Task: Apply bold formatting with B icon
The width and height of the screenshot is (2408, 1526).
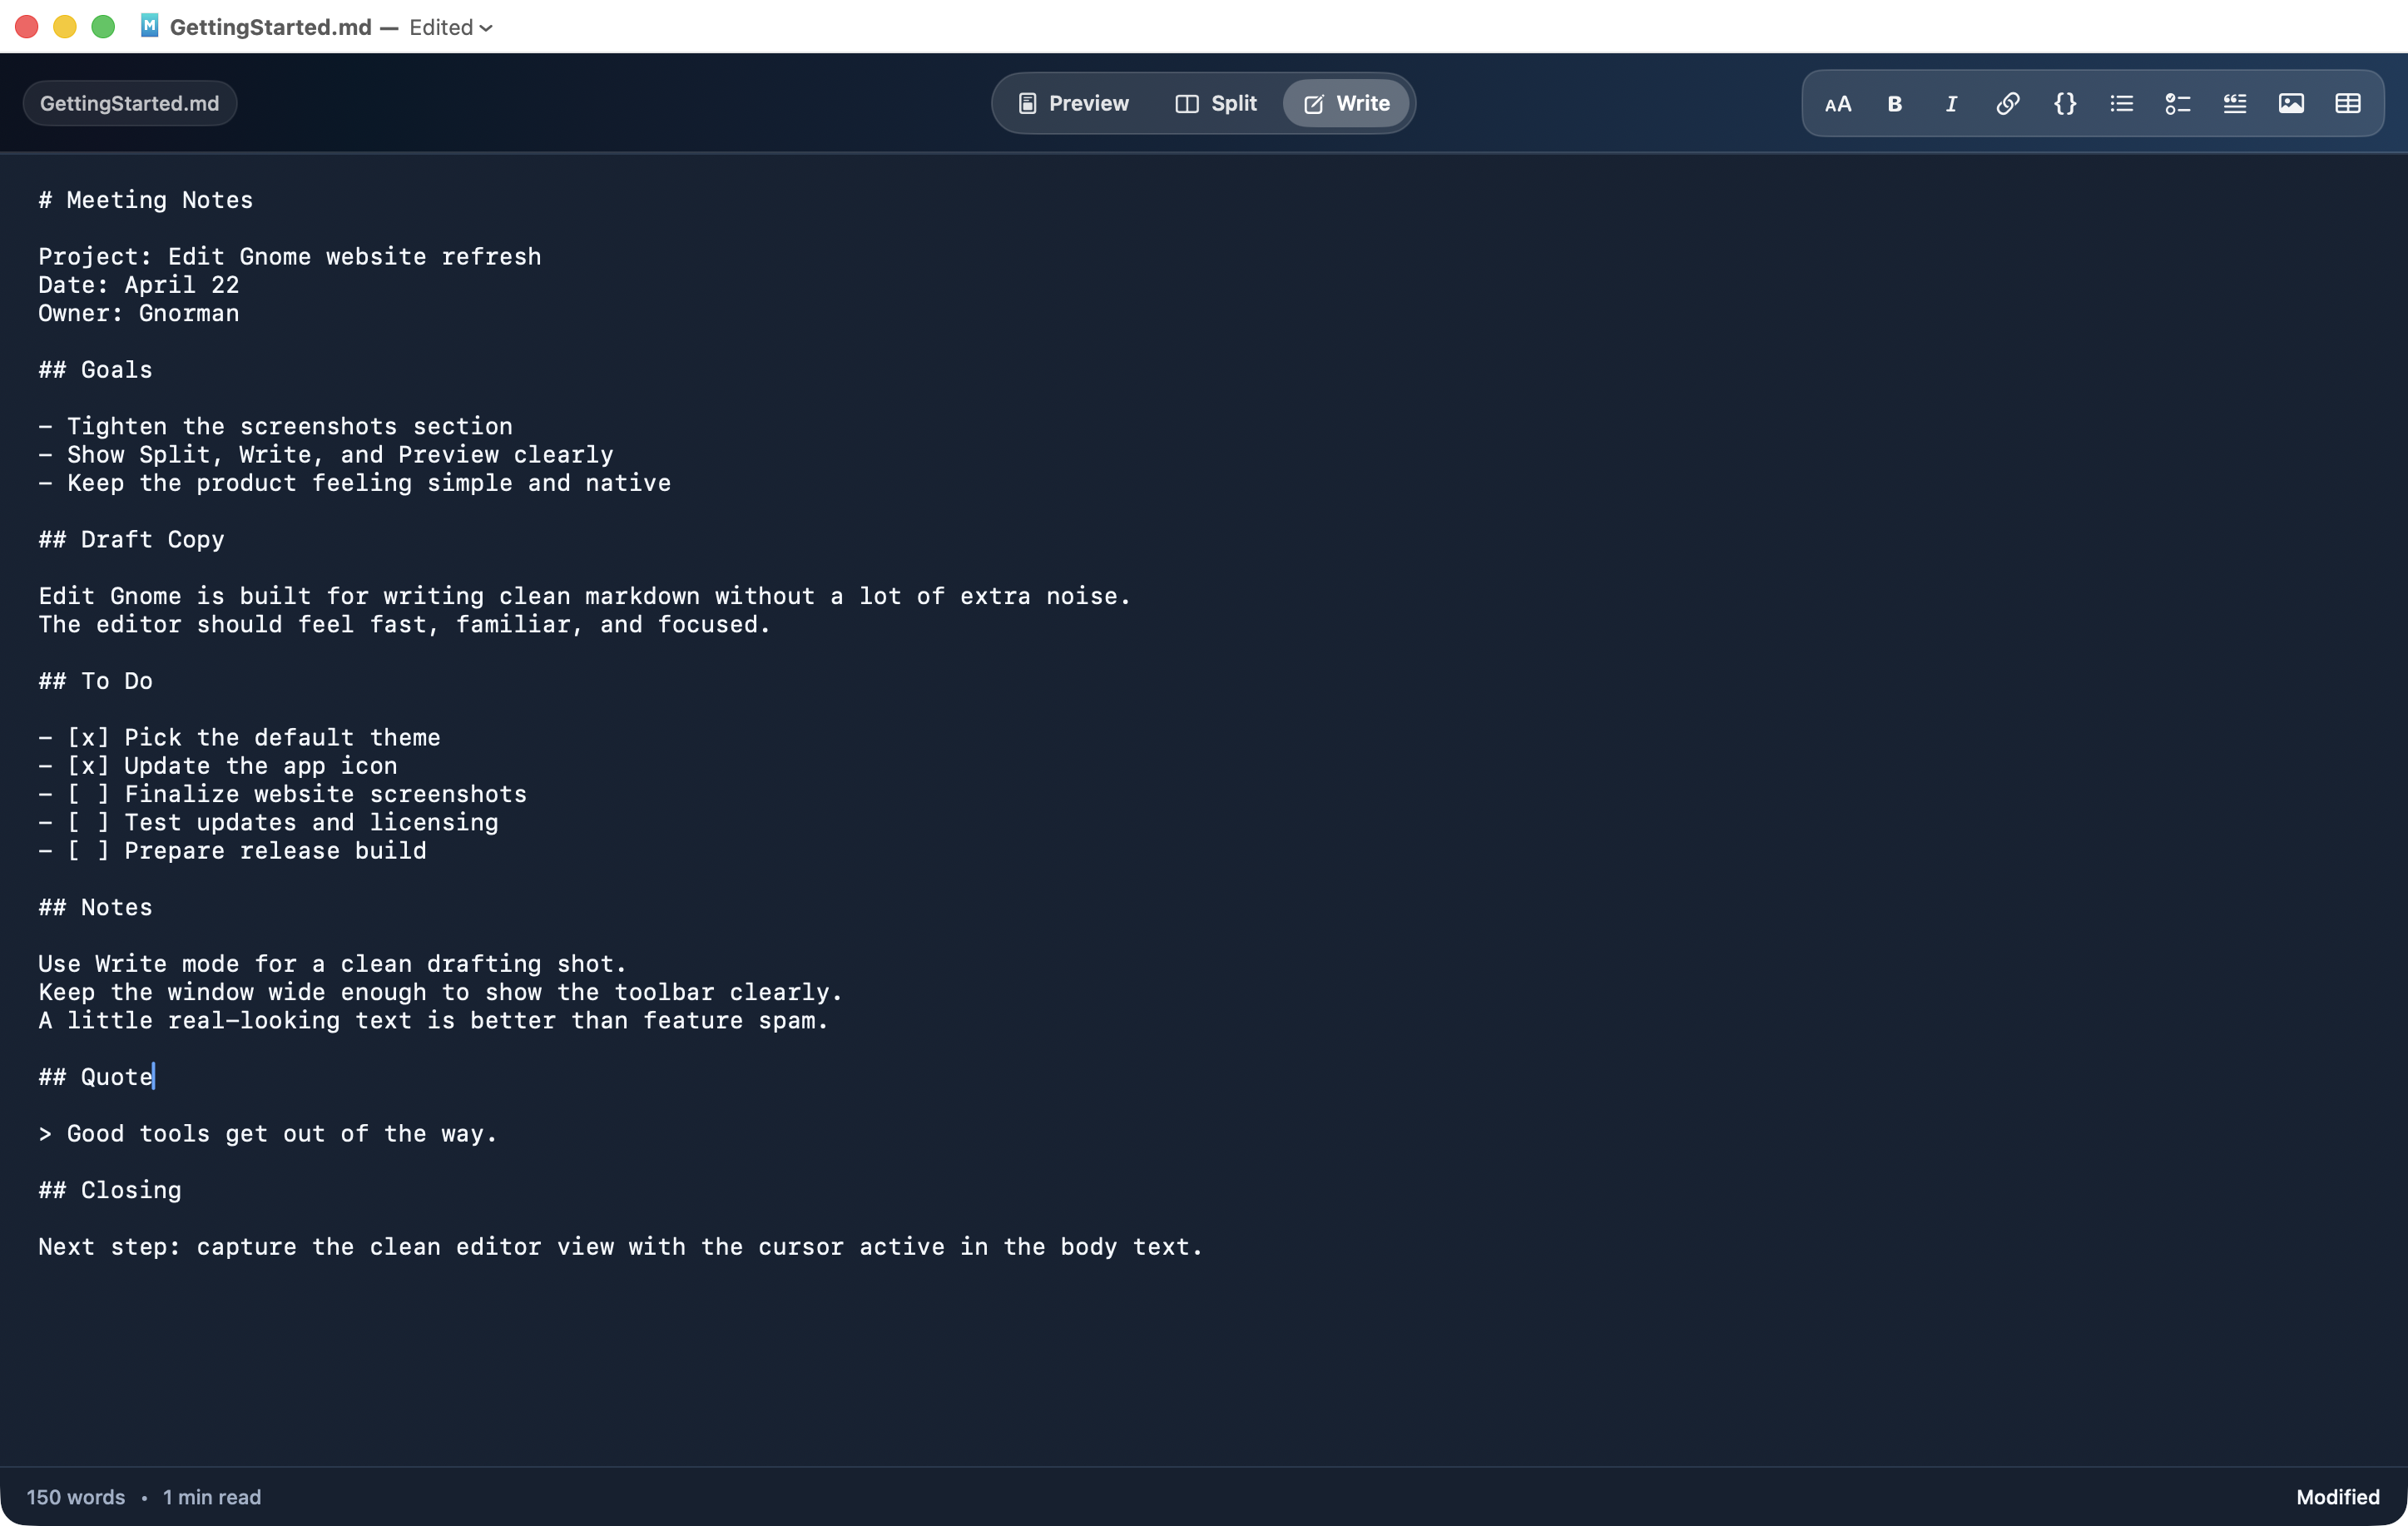Action: 1894,104
